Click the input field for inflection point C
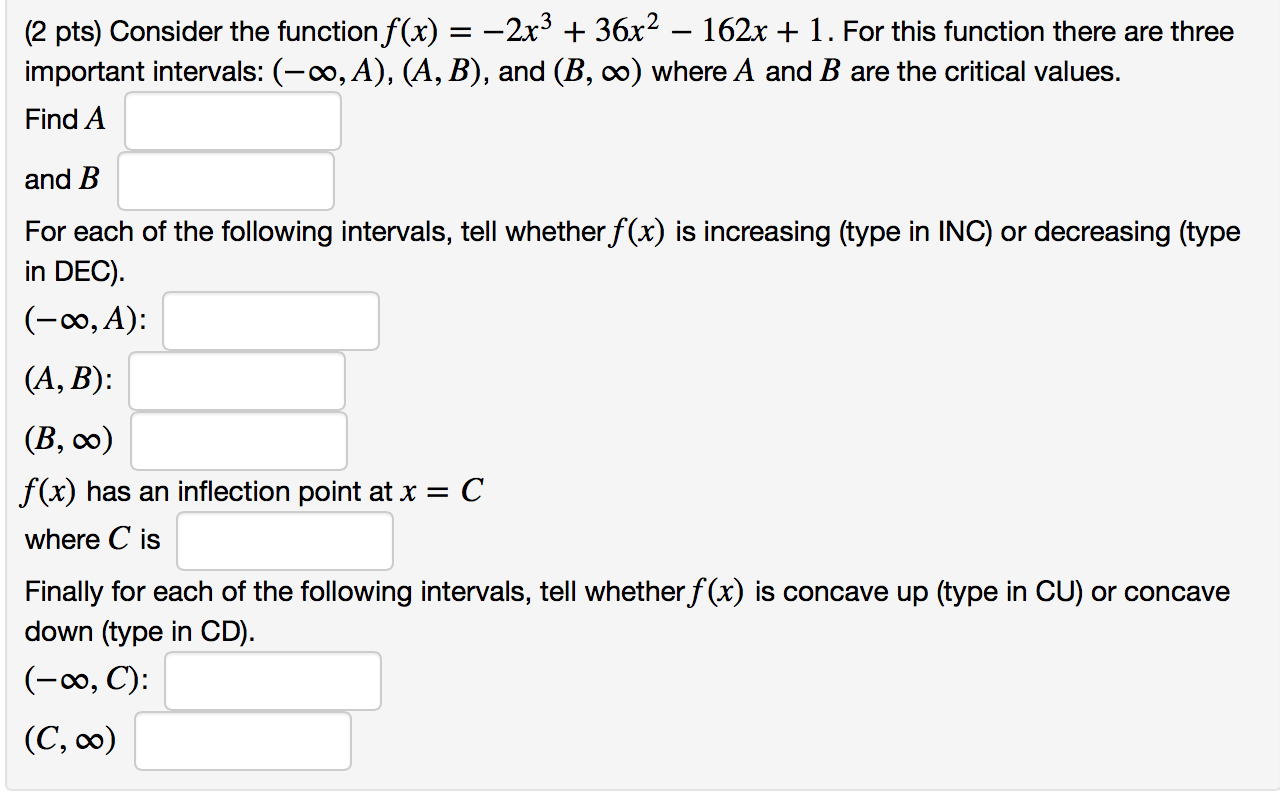Screen dimensions: 1280x794 pos(285,540)
